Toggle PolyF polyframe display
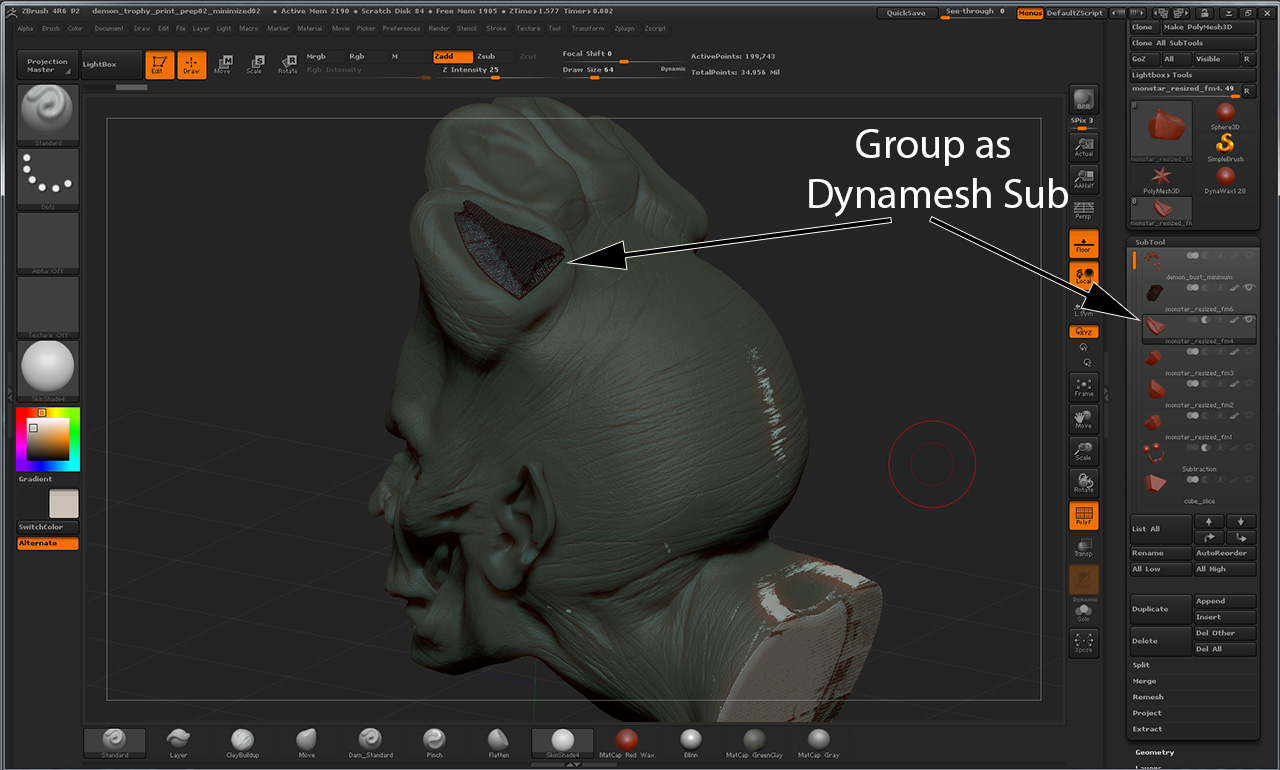This screenshot has height=770, width=1280. tap(1083, 515)
